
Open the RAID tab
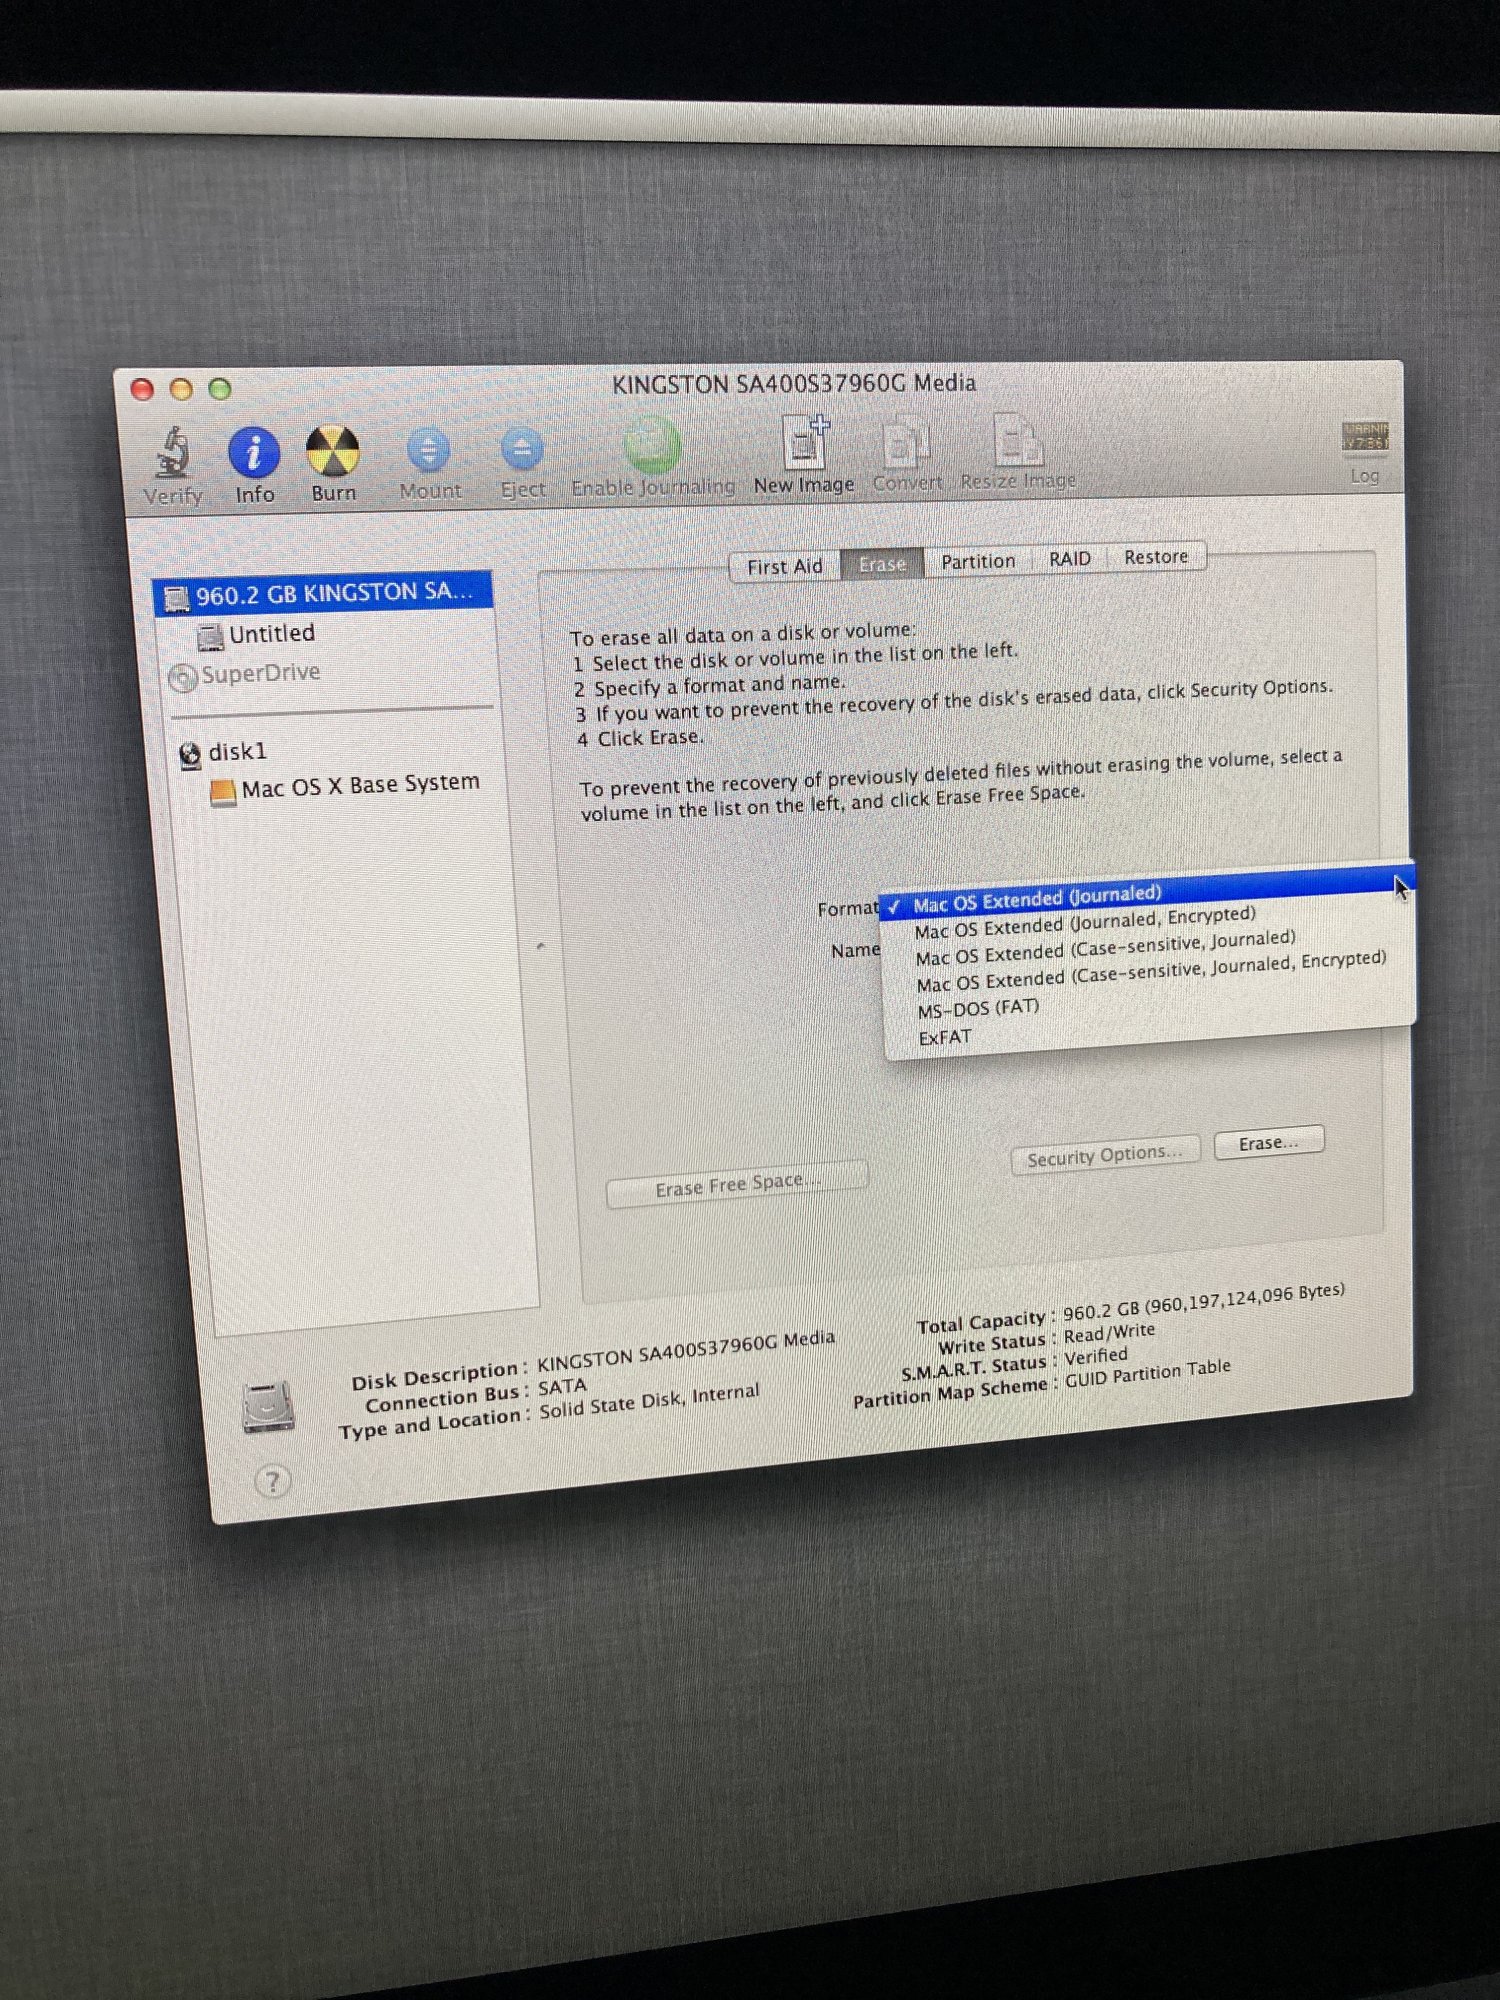click(1069, 558)
